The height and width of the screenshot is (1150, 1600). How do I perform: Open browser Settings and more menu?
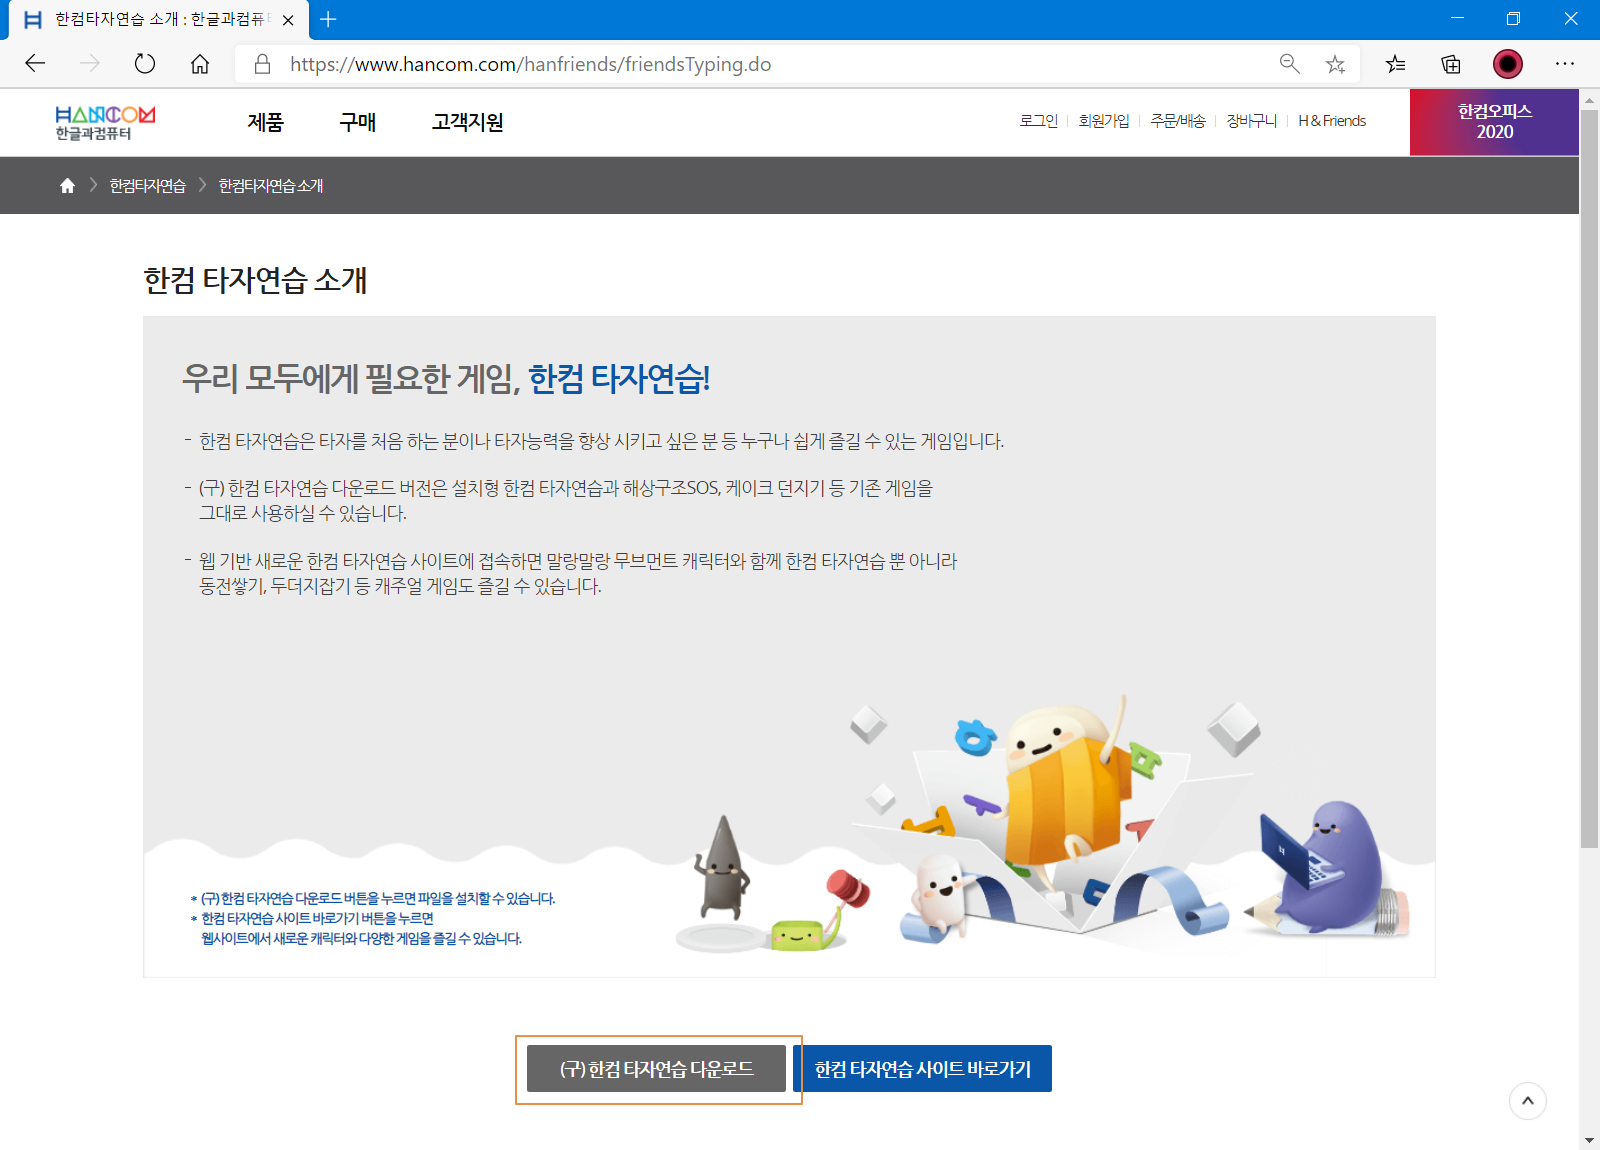pos(1565,64)
